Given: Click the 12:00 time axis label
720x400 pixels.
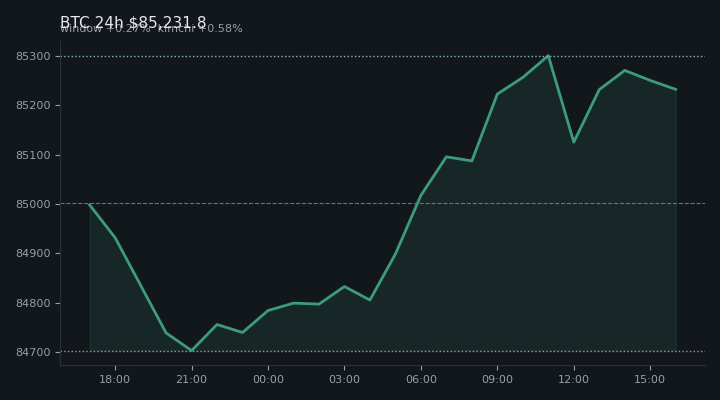Looking at the screenshot, I should (574, 379).
